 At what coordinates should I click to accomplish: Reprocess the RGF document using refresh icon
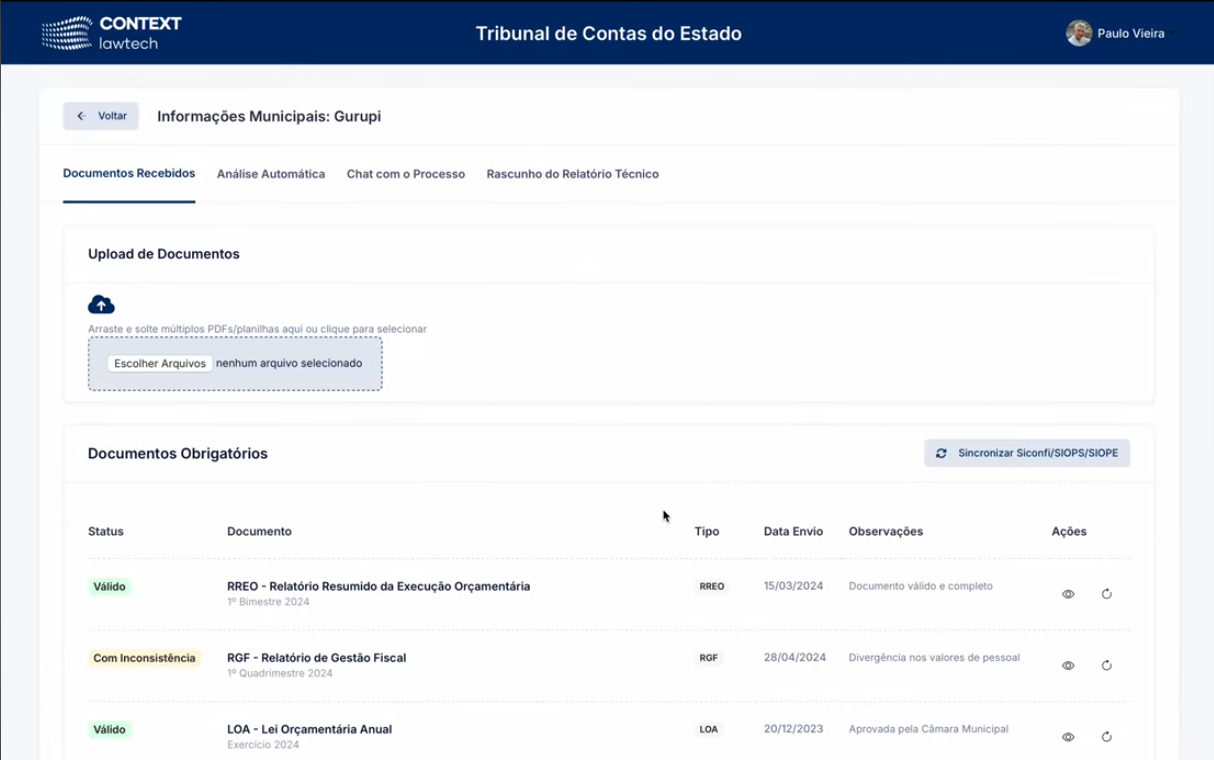pyautogui.click(x=1106, y=664)
